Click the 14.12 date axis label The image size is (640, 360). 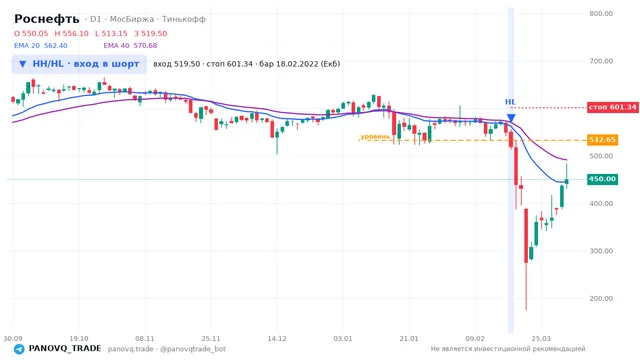coord(277,338)
